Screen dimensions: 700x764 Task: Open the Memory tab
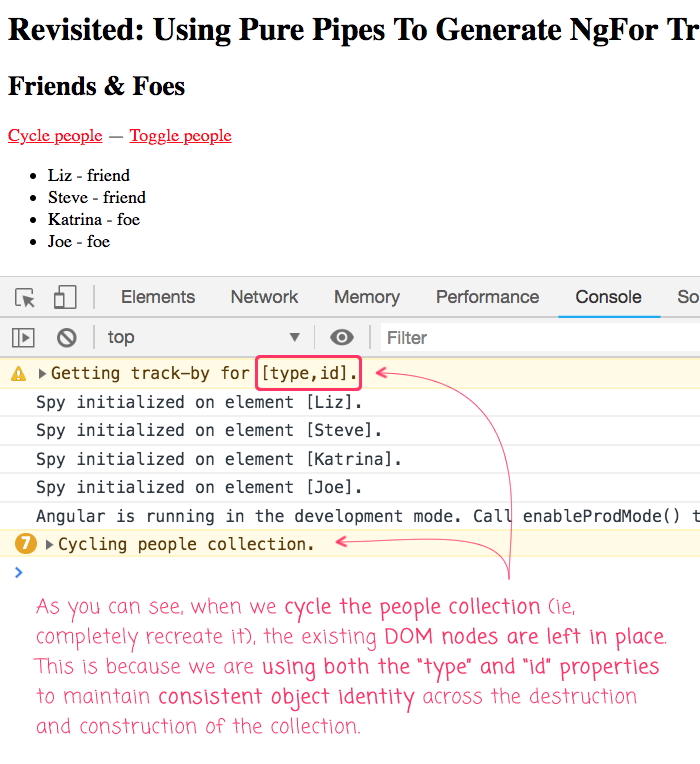(x=367, y=297)
